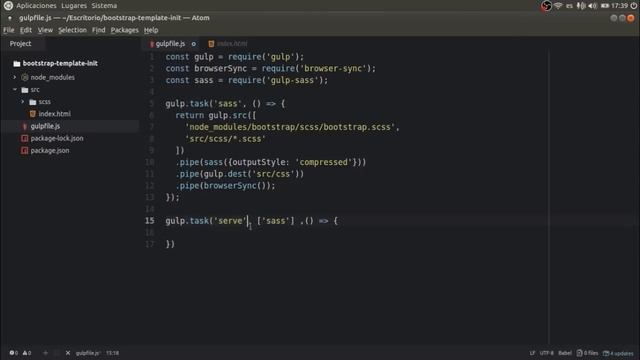Viewport: 640px width, 360px height.
Task: Click the cursor position 15:18 in status bar
Action: (x=112, y=353)
